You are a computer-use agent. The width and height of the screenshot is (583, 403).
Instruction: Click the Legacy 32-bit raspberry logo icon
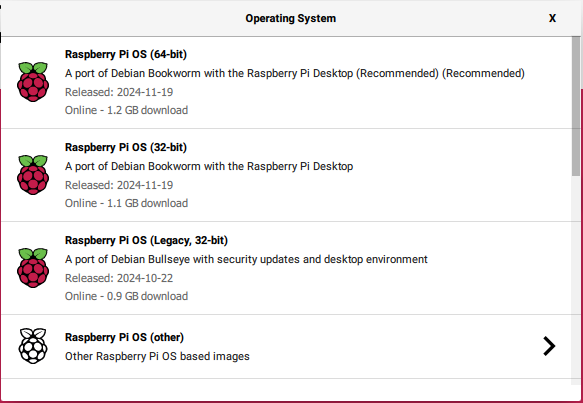[33, 268]
